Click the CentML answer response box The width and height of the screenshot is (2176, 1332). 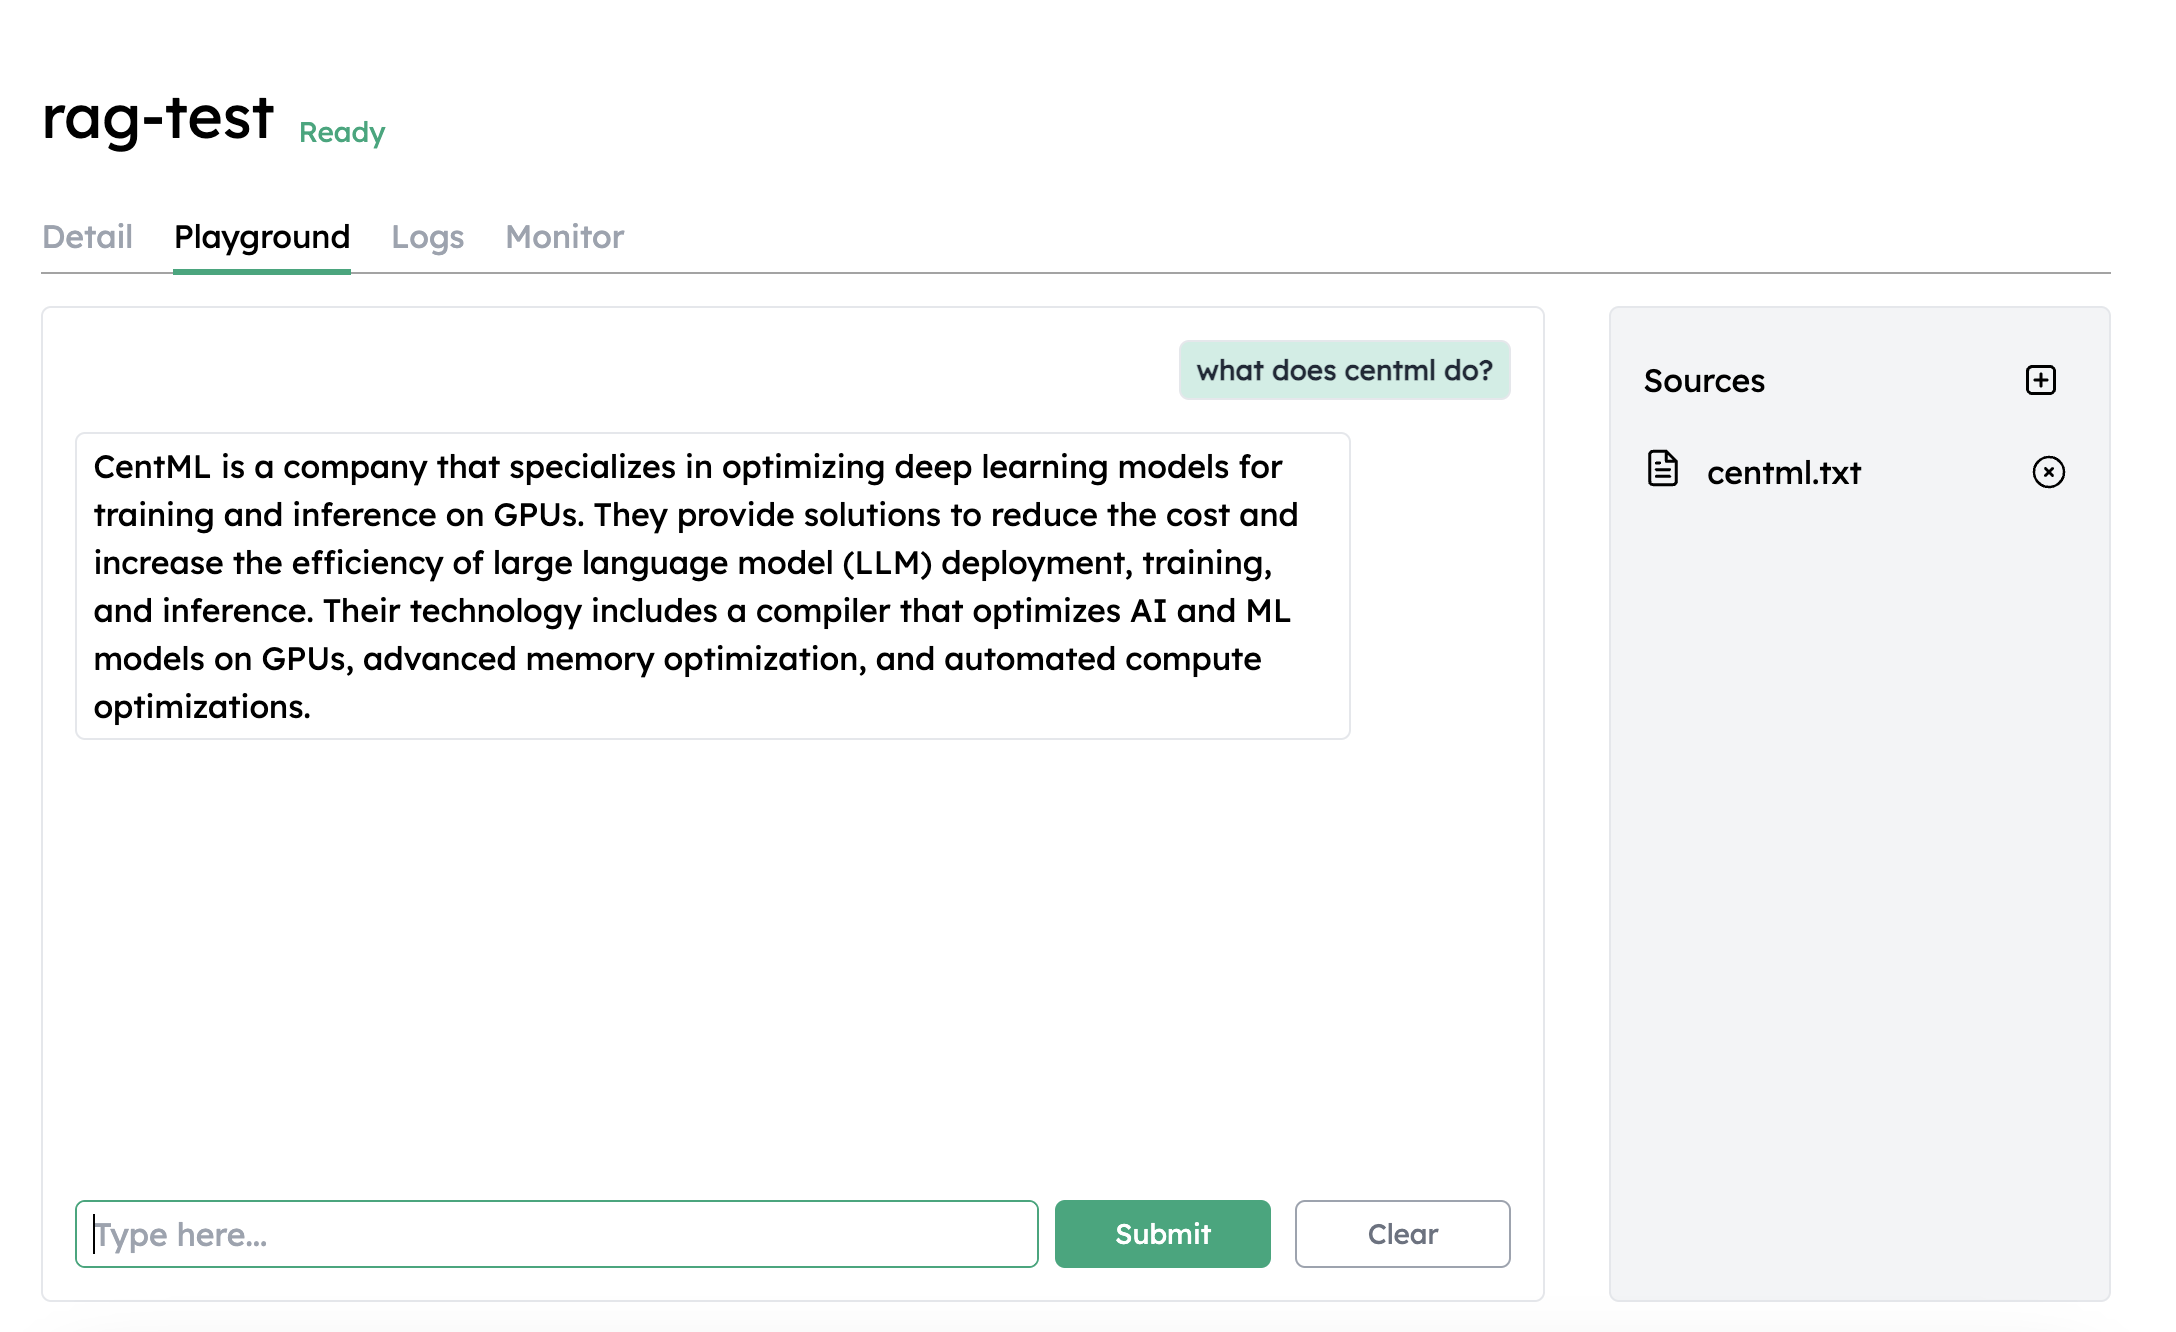pyautogui.click(x=713, y=586)
